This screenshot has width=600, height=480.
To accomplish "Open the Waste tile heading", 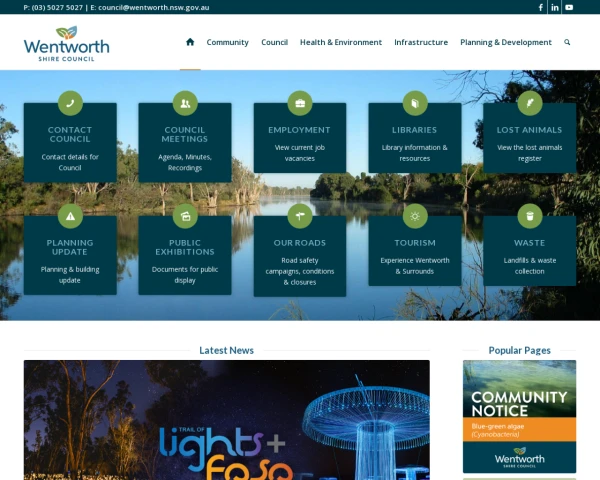I will click(530, 243).
